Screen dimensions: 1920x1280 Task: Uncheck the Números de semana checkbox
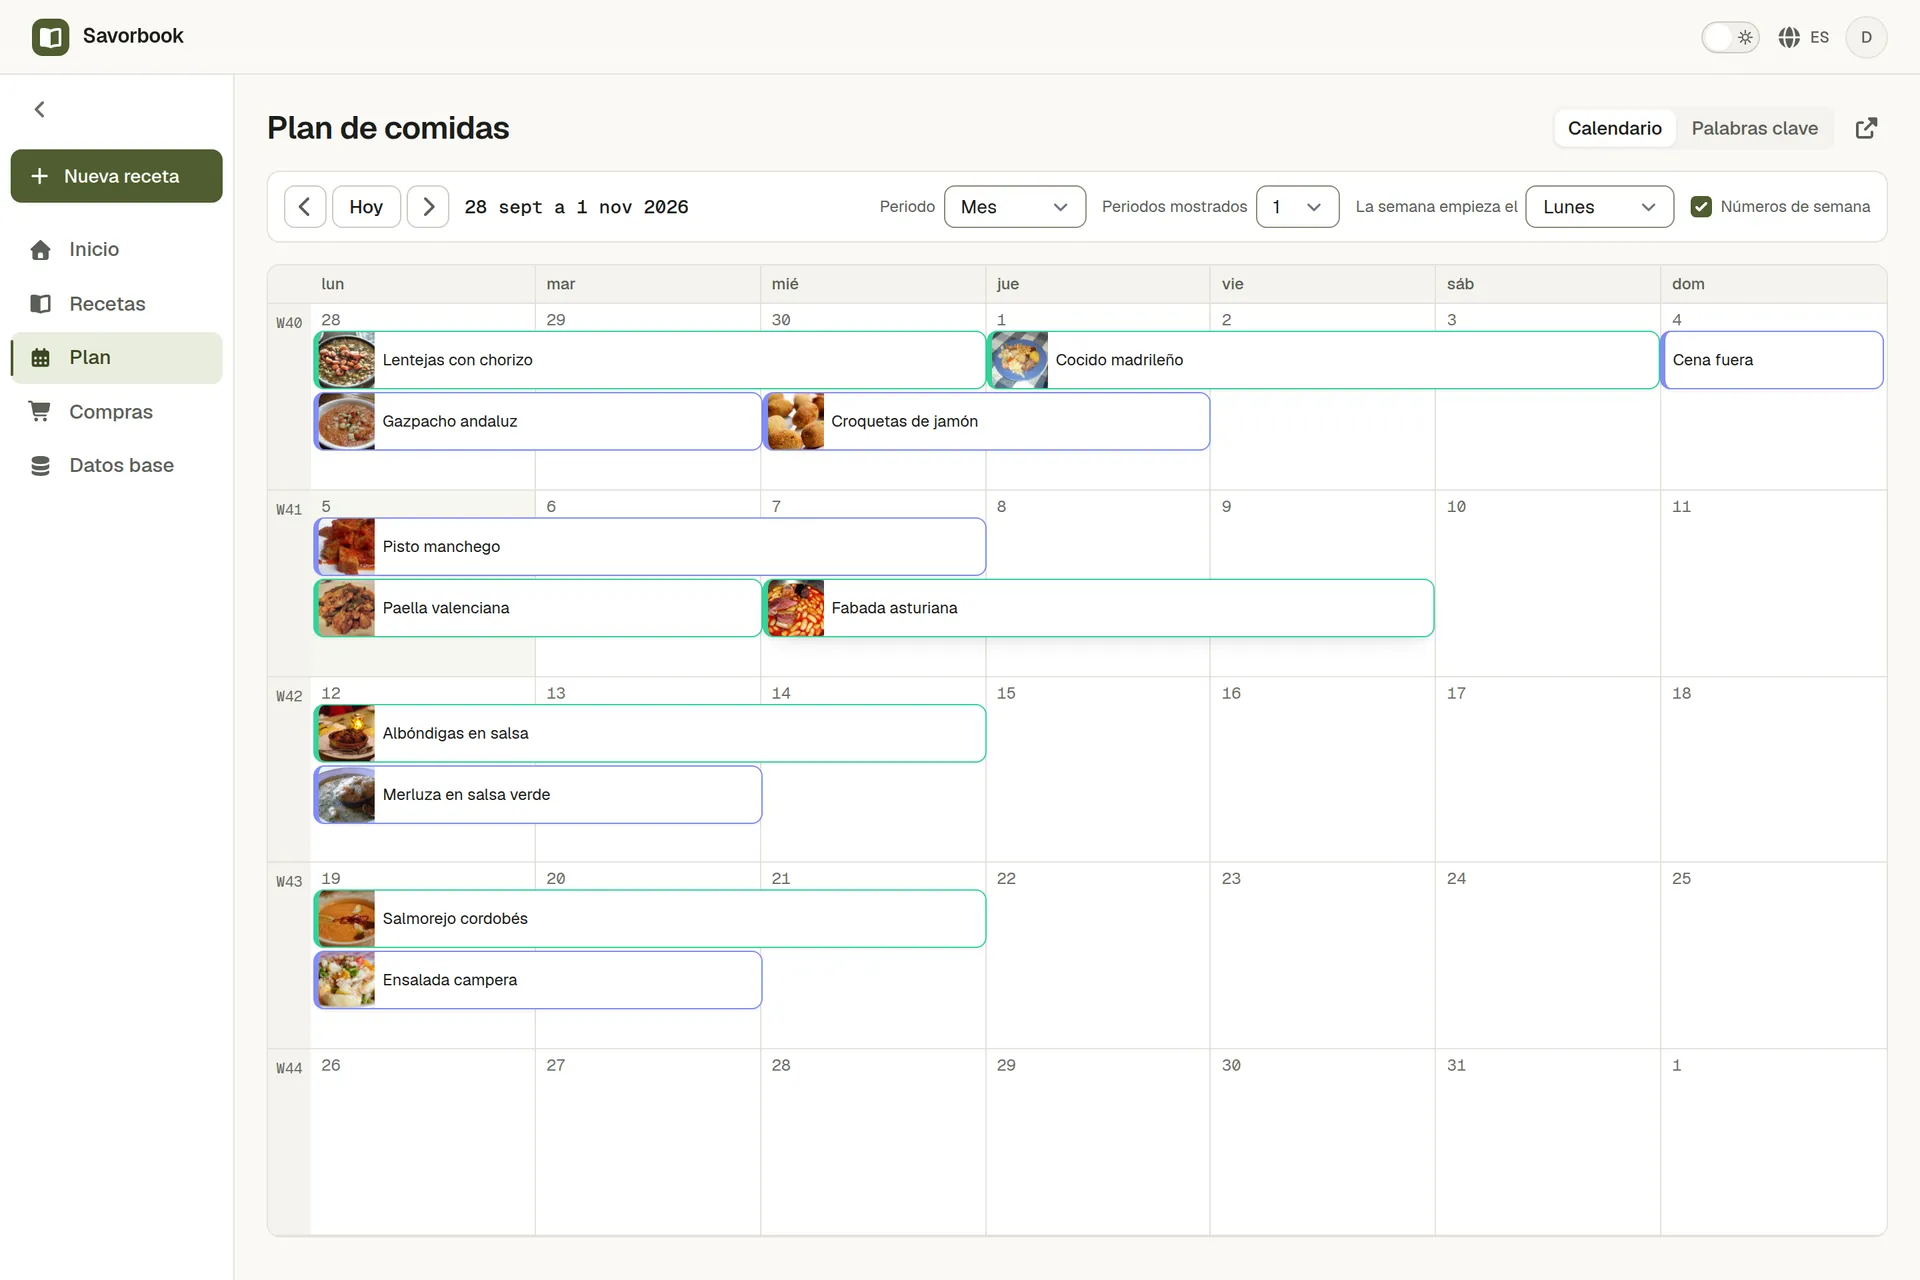(x=1701, y=207)
